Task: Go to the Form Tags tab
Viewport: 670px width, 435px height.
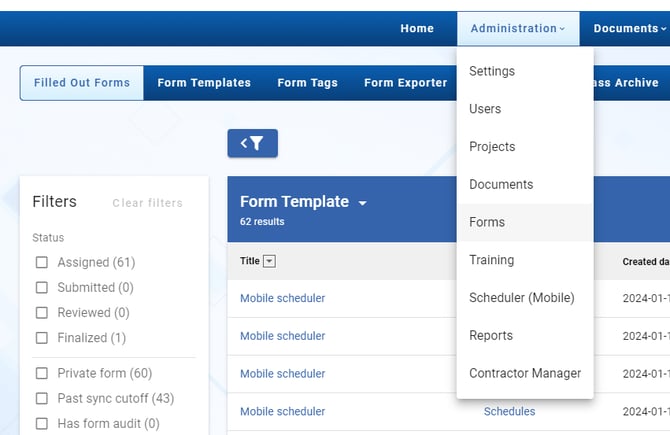Action: 307,83
